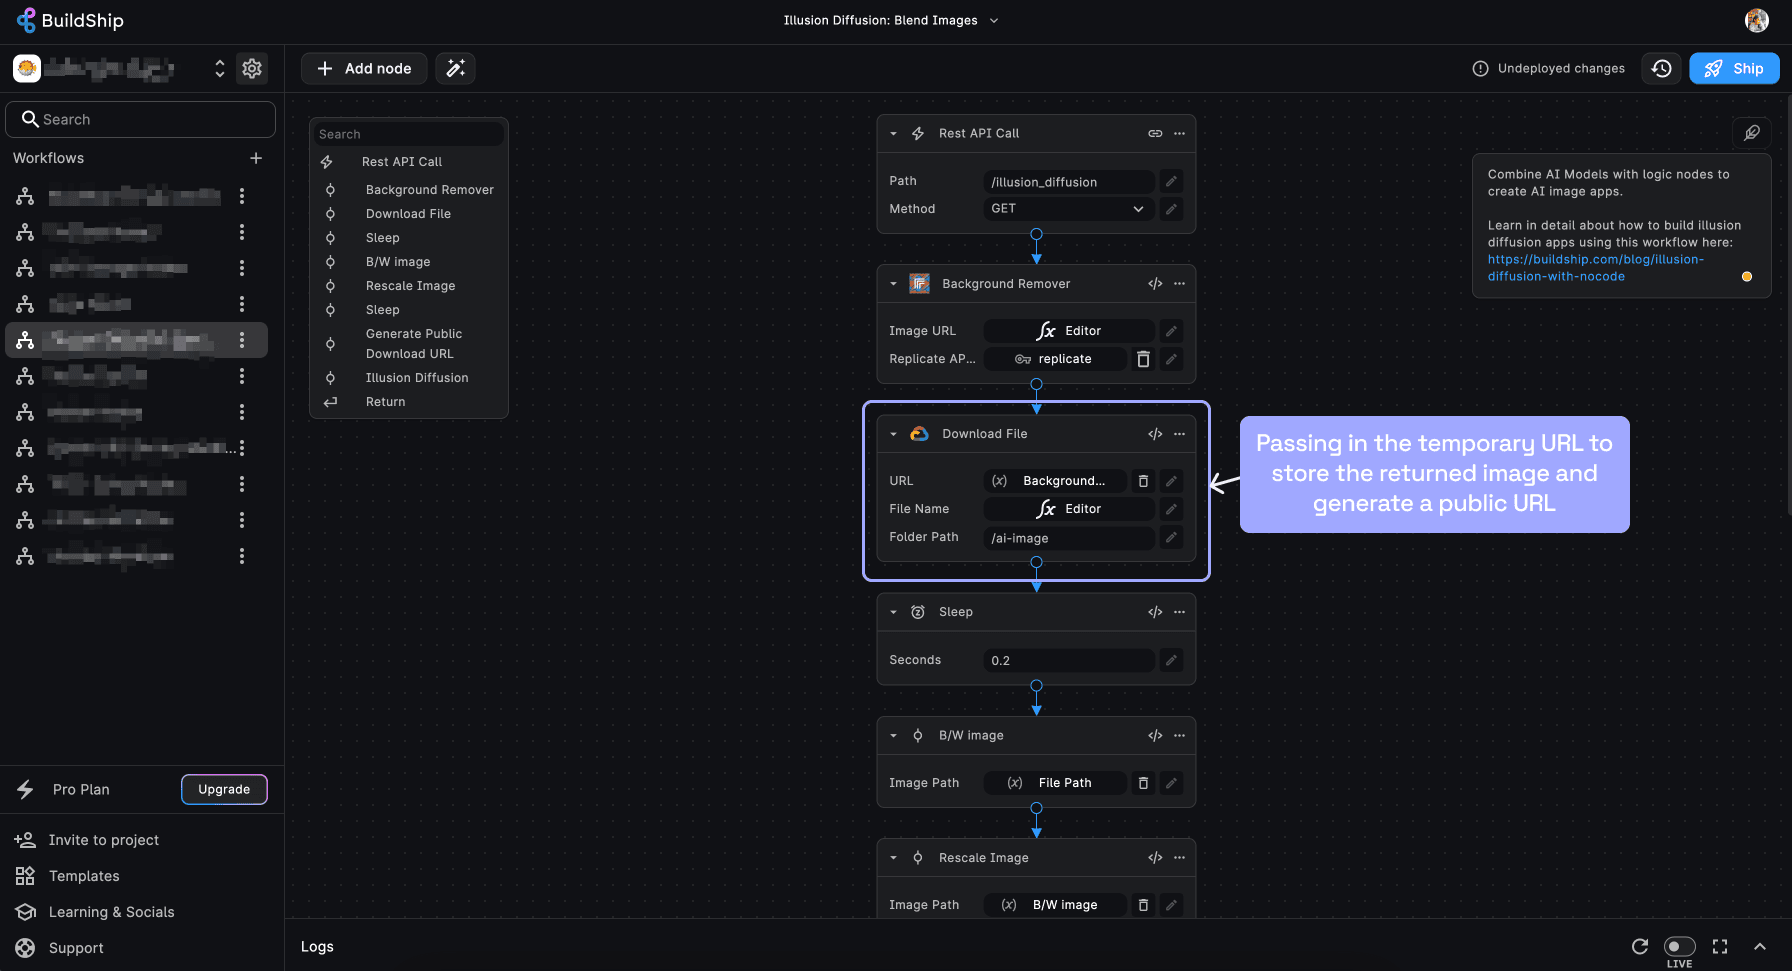Collapse the Download File node

click(x=893, y=434)
